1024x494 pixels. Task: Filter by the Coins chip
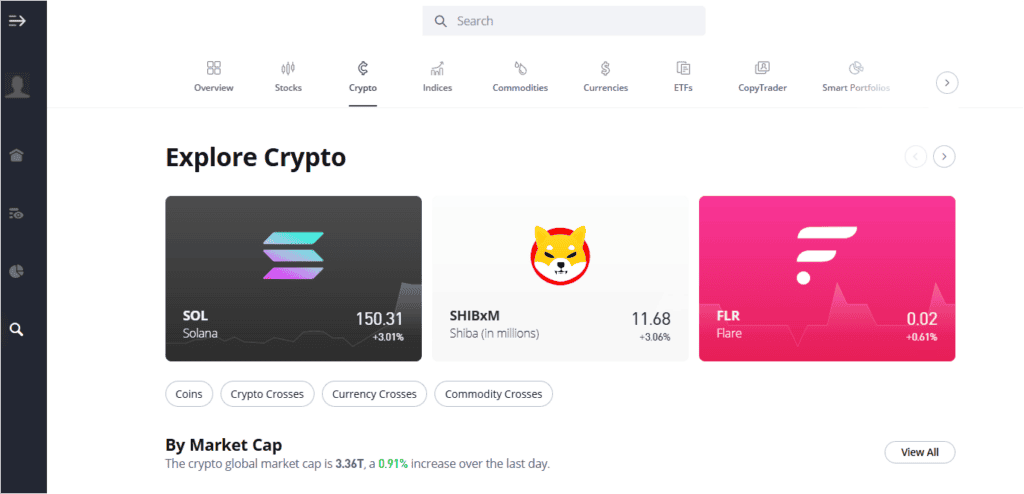(x=189, y=394)
